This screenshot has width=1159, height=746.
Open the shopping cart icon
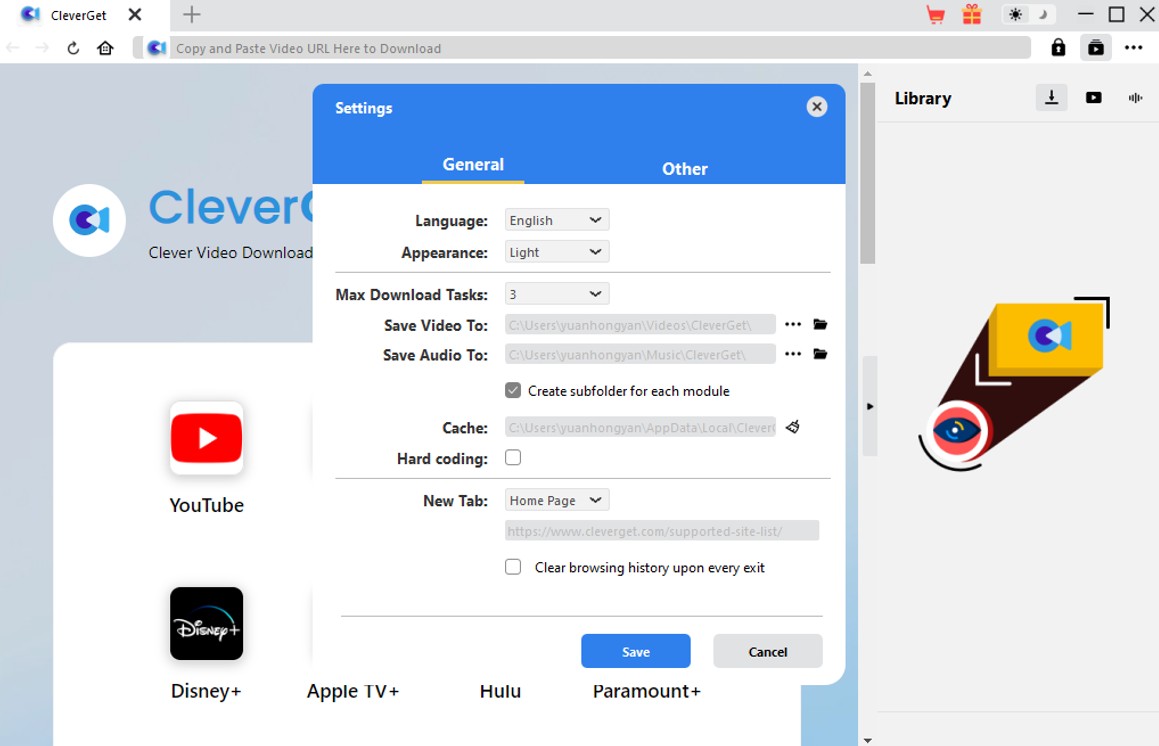(935, 15)
